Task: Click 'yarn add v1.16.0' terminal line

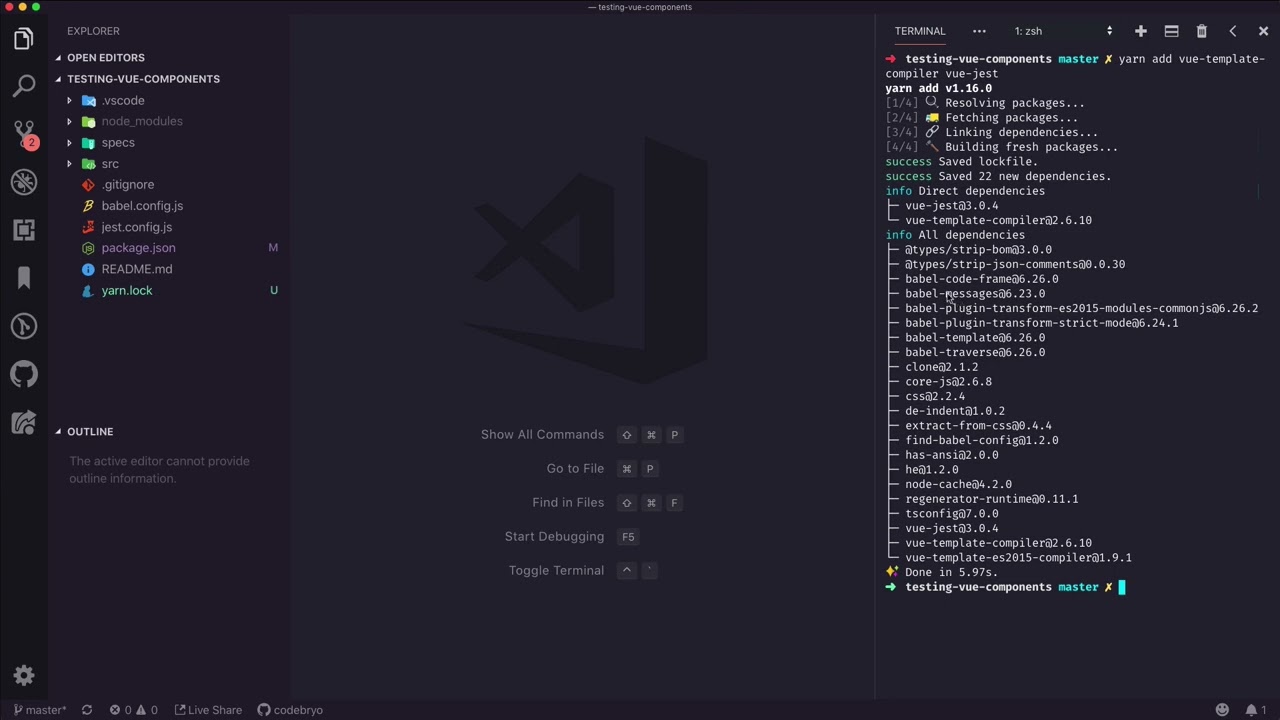Action: click(x=938, y=88)
